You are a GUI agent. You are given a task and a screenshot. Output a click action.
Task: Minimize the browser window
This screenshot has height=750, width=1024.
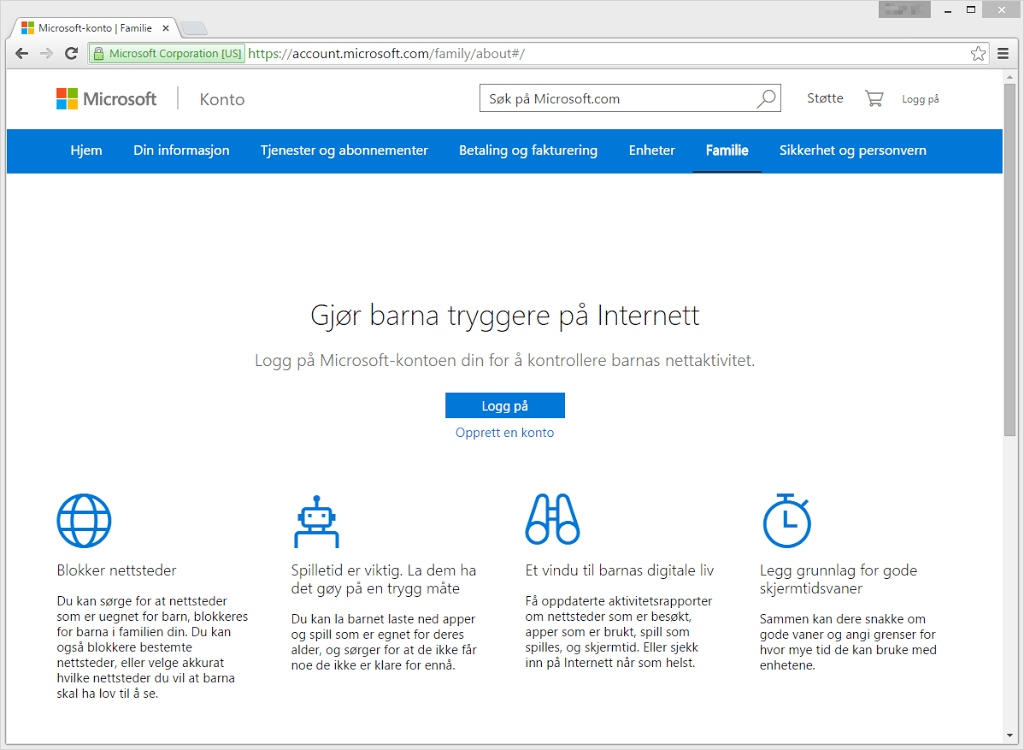948,10
